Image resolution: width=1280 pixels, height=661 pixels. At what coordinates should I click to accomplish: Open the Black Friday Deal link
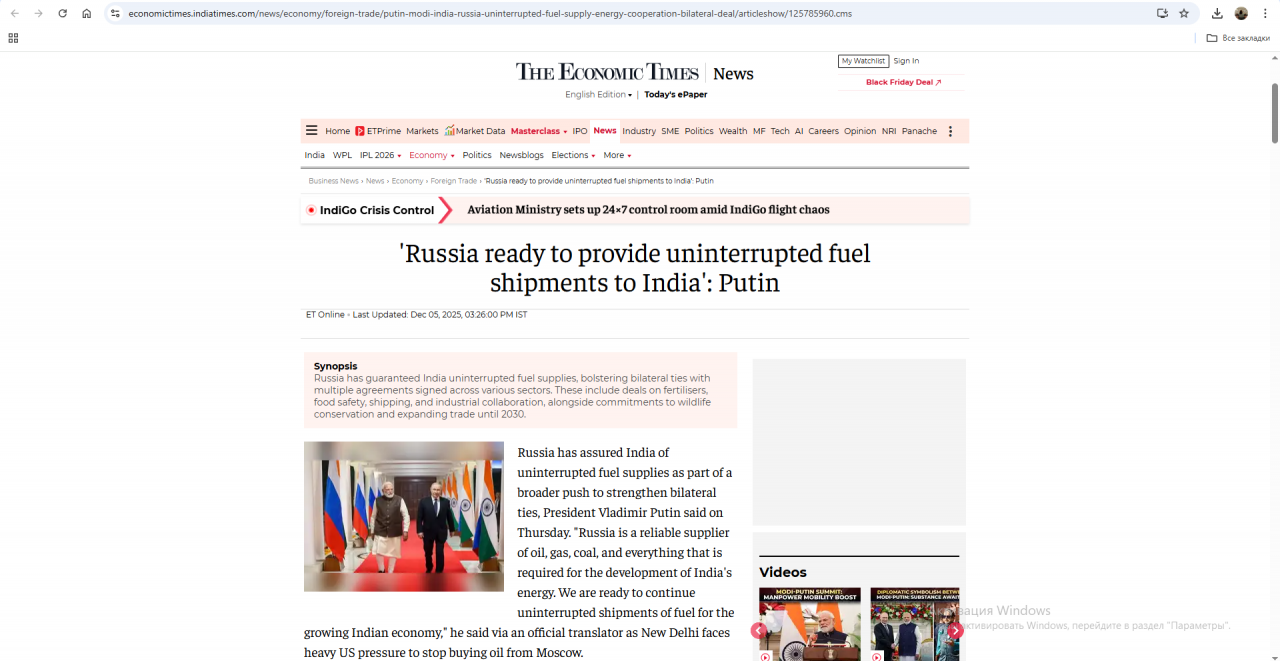pos(903,82)
